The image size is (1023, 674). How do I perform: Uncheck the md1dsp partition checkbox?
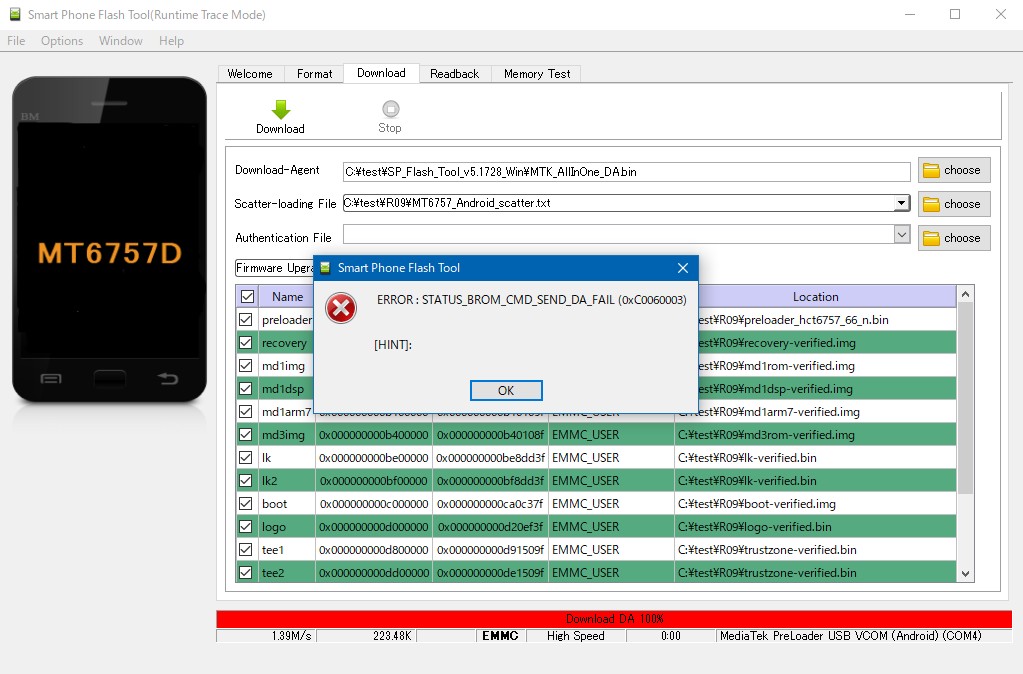[245, 389]
